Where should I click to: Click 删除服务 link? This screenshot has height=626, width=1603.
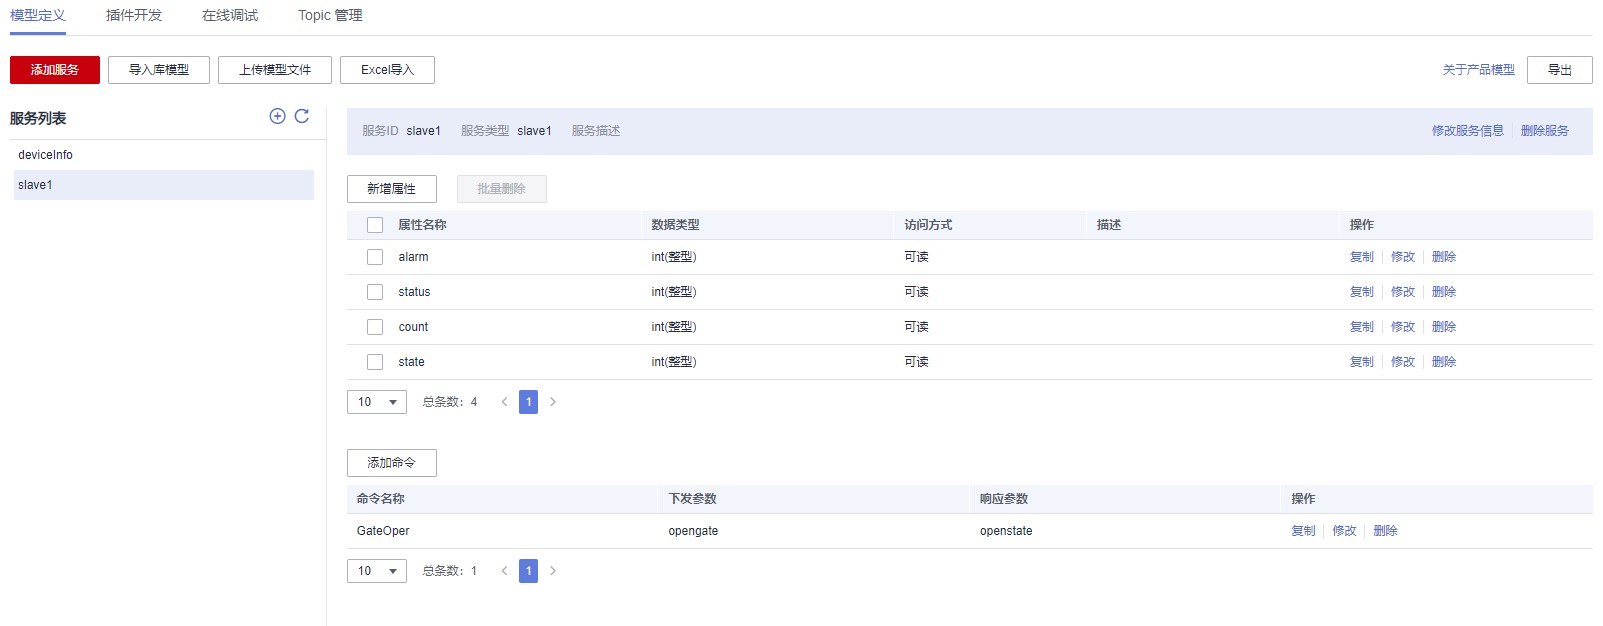1545,131
